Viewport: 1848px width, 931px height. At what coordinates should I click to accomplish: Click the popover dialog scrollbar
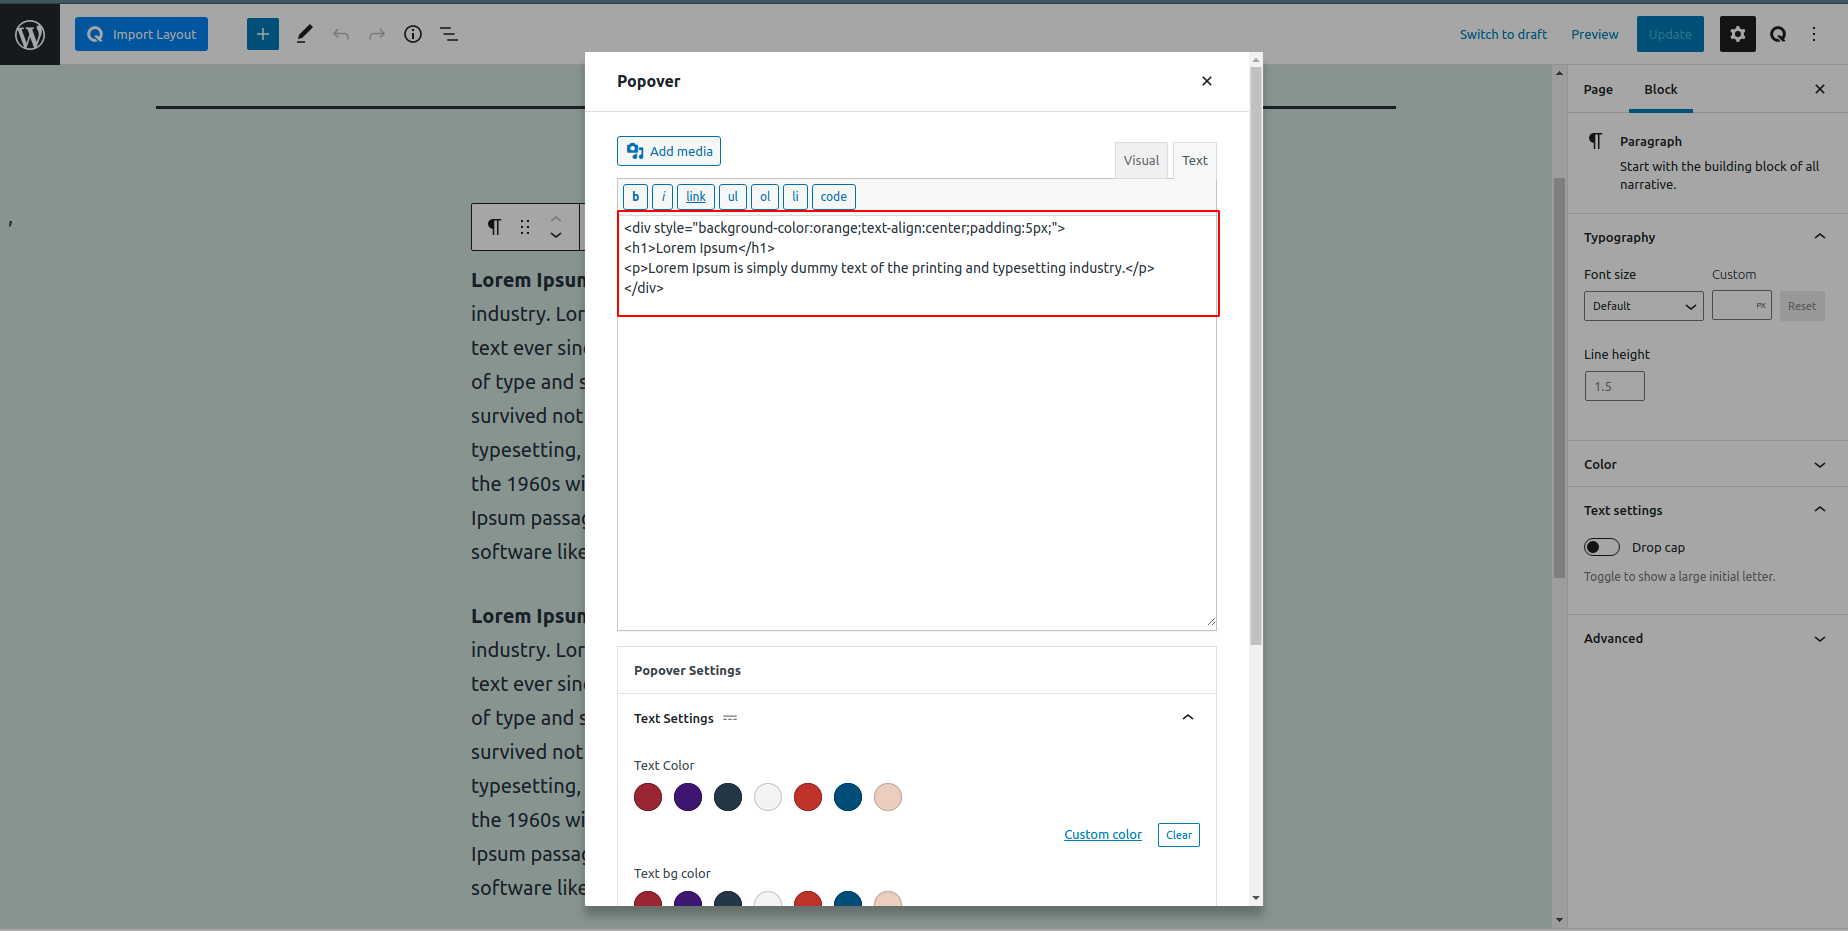pos(1256,355)
